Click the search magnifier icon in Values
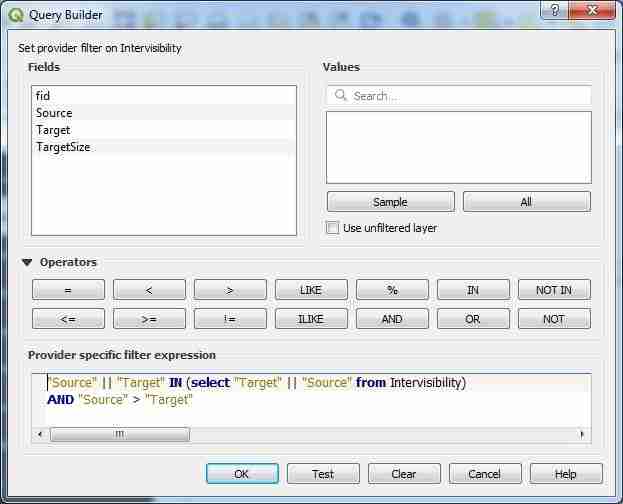Image resolution: width=623 pixels, height=504 pixels. tap(340, 95)
